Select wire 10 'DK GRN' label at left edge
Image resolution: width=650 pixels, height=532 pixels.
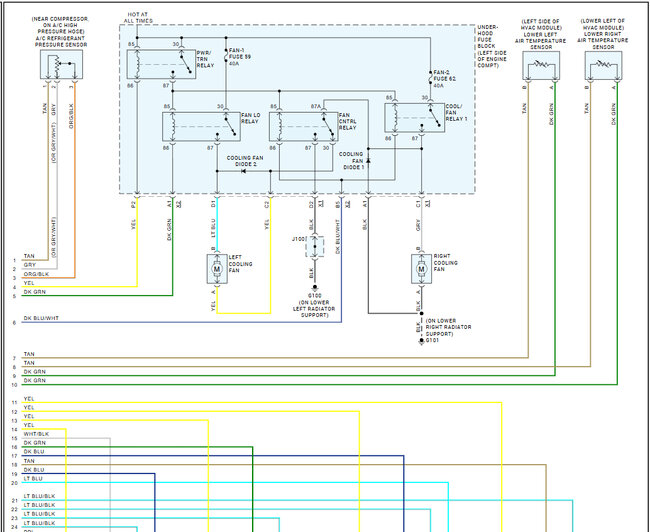34,380
